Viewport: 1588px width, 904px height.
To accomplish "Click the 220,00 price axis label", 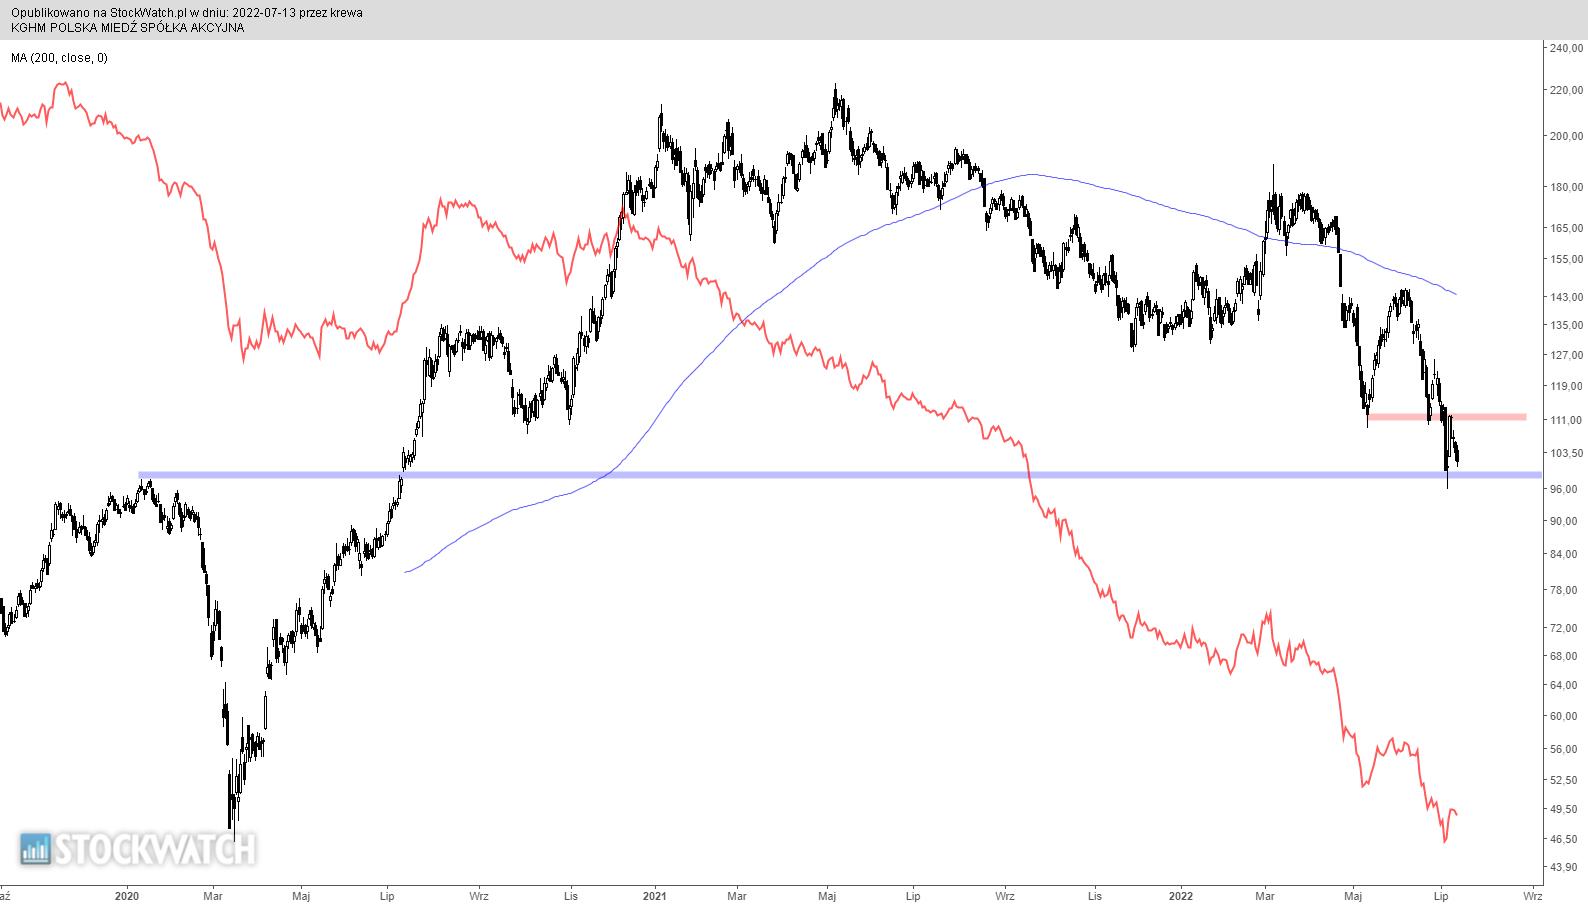I will [x=1566, y=91].
